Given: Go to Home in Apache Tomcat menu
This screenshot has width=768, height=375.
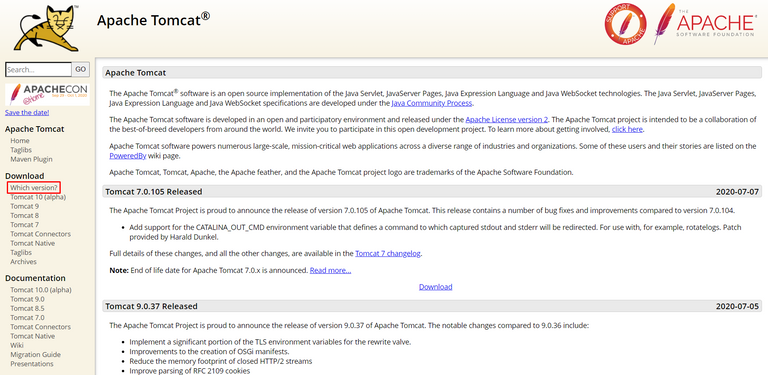Looking at the screenshot, I should pos(20,141).
